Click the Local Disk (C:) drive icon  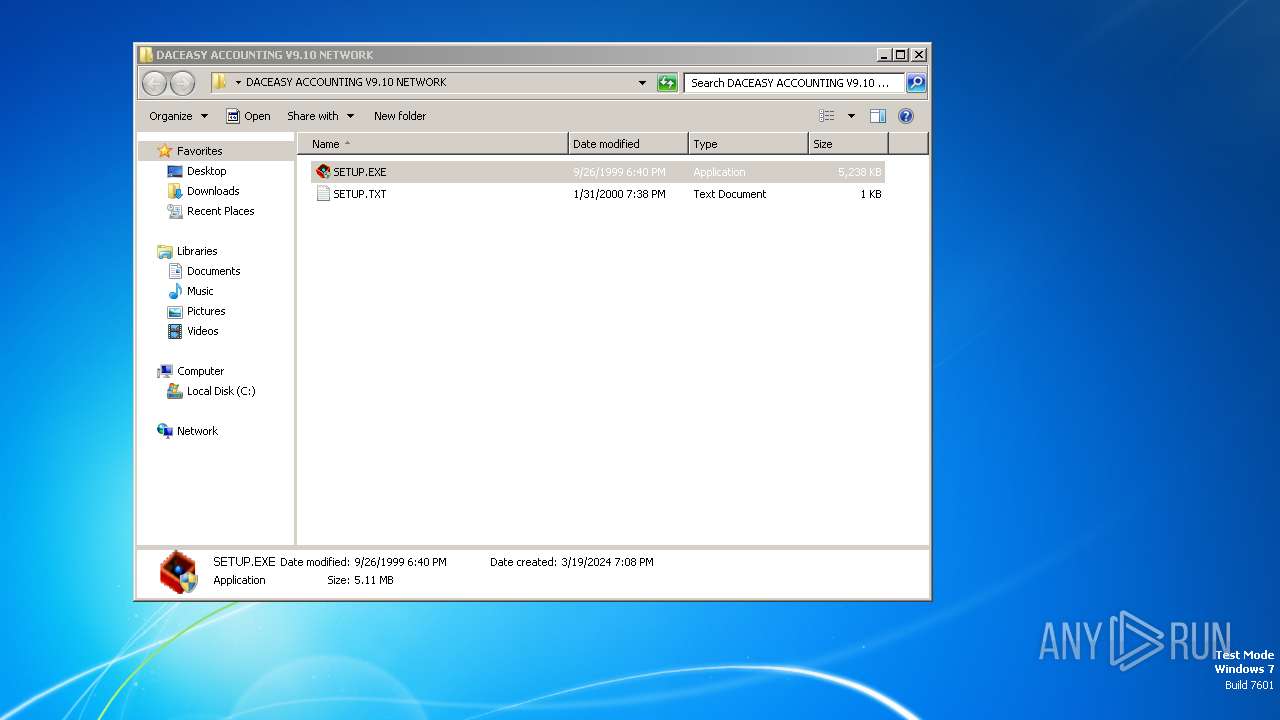pyautogui.click(x=175, y=391)
